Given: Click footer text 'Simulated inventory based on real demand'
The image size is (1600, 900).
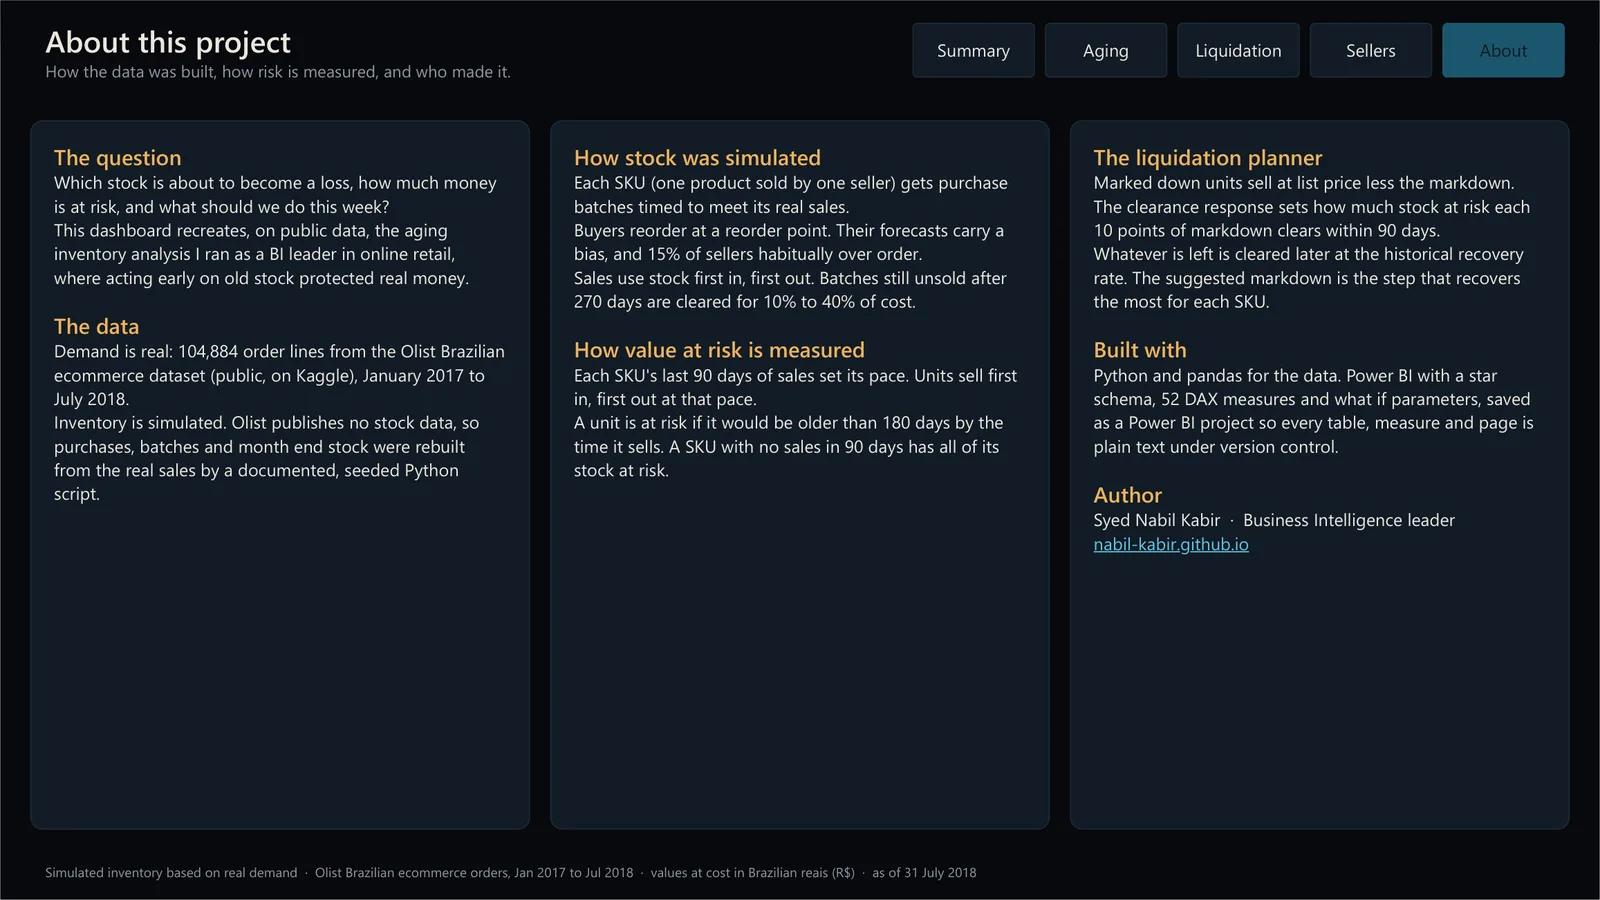Looking at the screenshot, I should coord(171,873).
